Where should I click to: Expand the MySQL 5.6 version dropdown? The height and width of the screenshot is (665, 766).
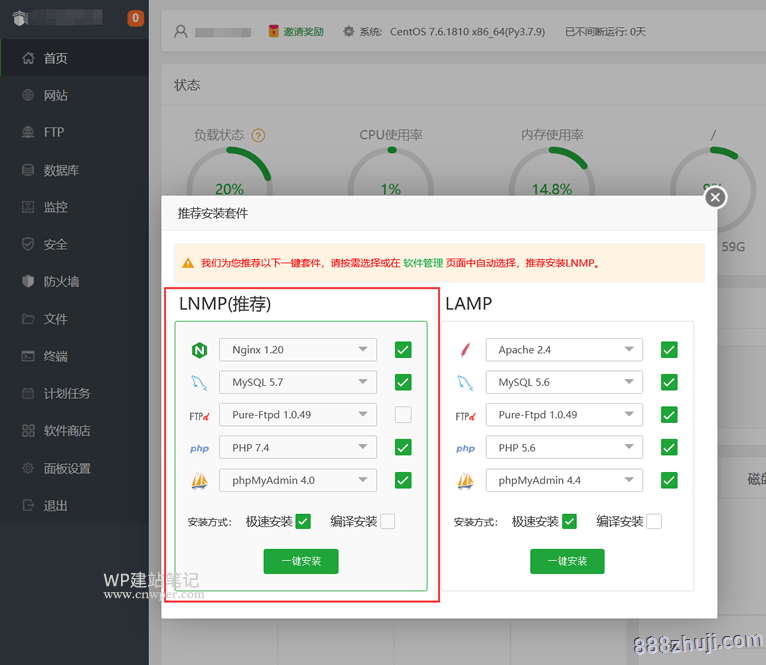[564, 382]
